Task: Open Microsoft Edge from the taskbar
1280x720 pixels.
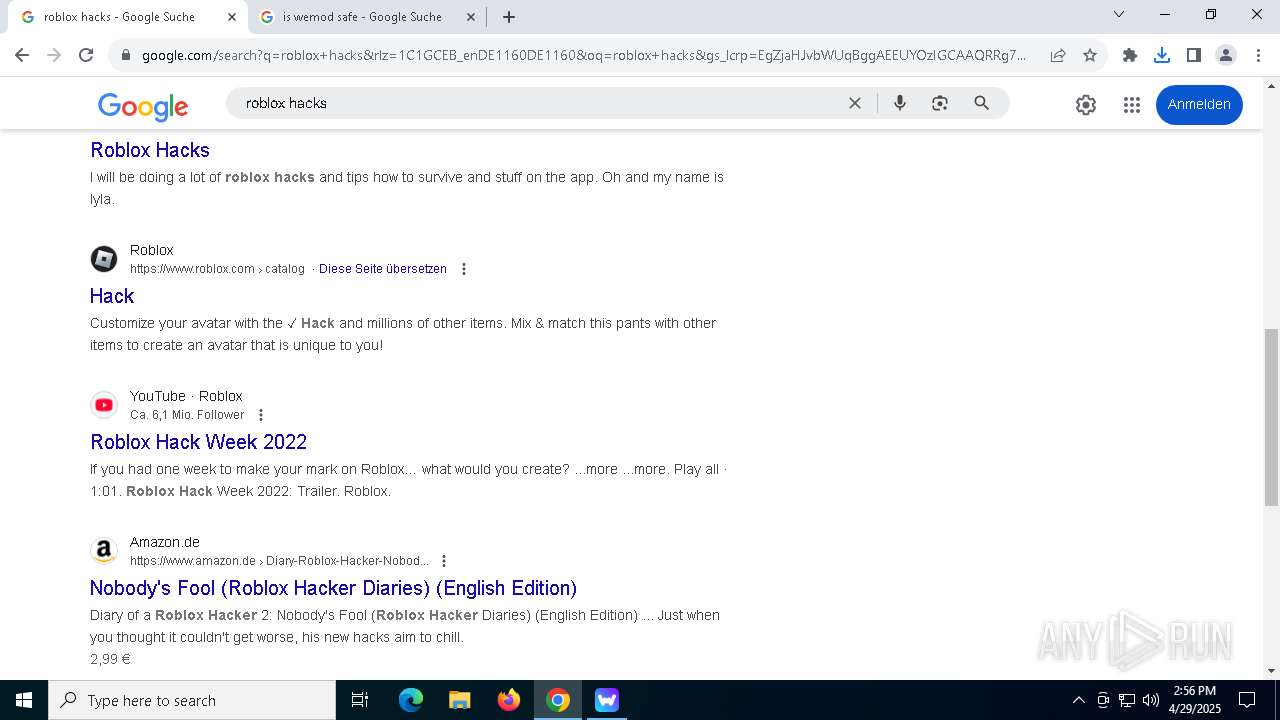Action: pos(411,700)
